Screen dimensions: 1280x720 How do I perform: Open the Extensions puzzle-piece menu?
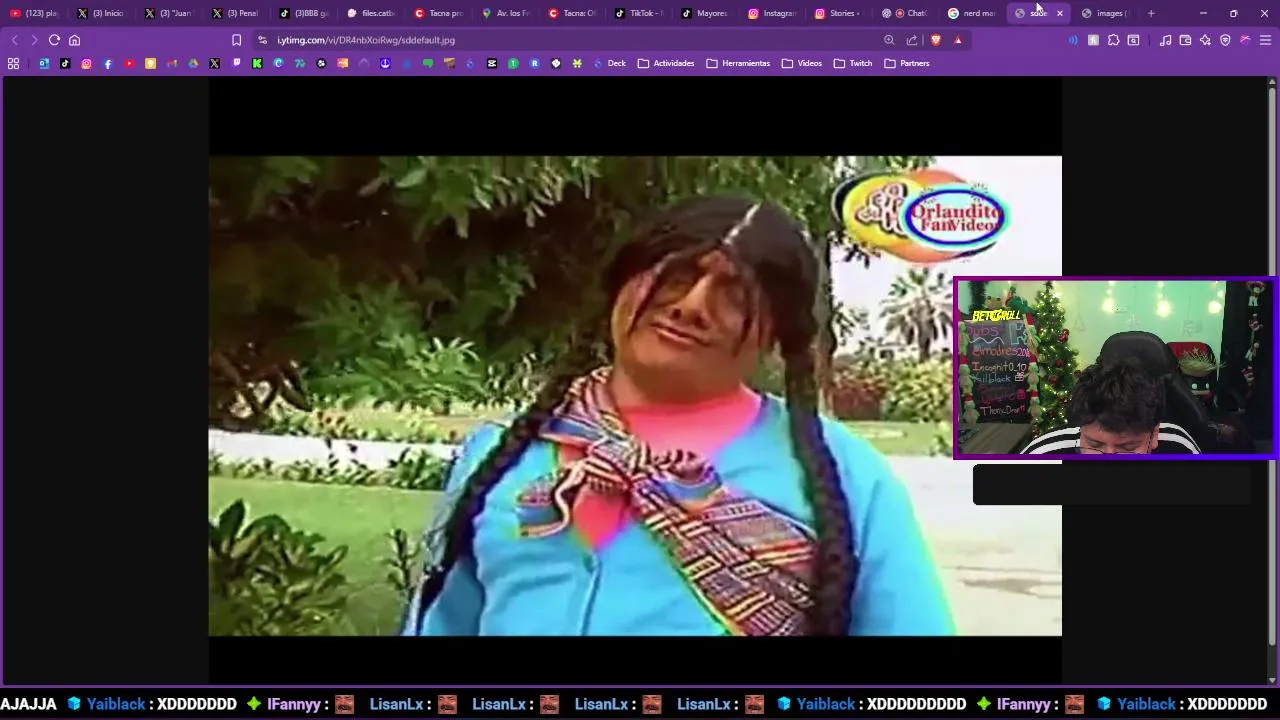coord(1113,40)
